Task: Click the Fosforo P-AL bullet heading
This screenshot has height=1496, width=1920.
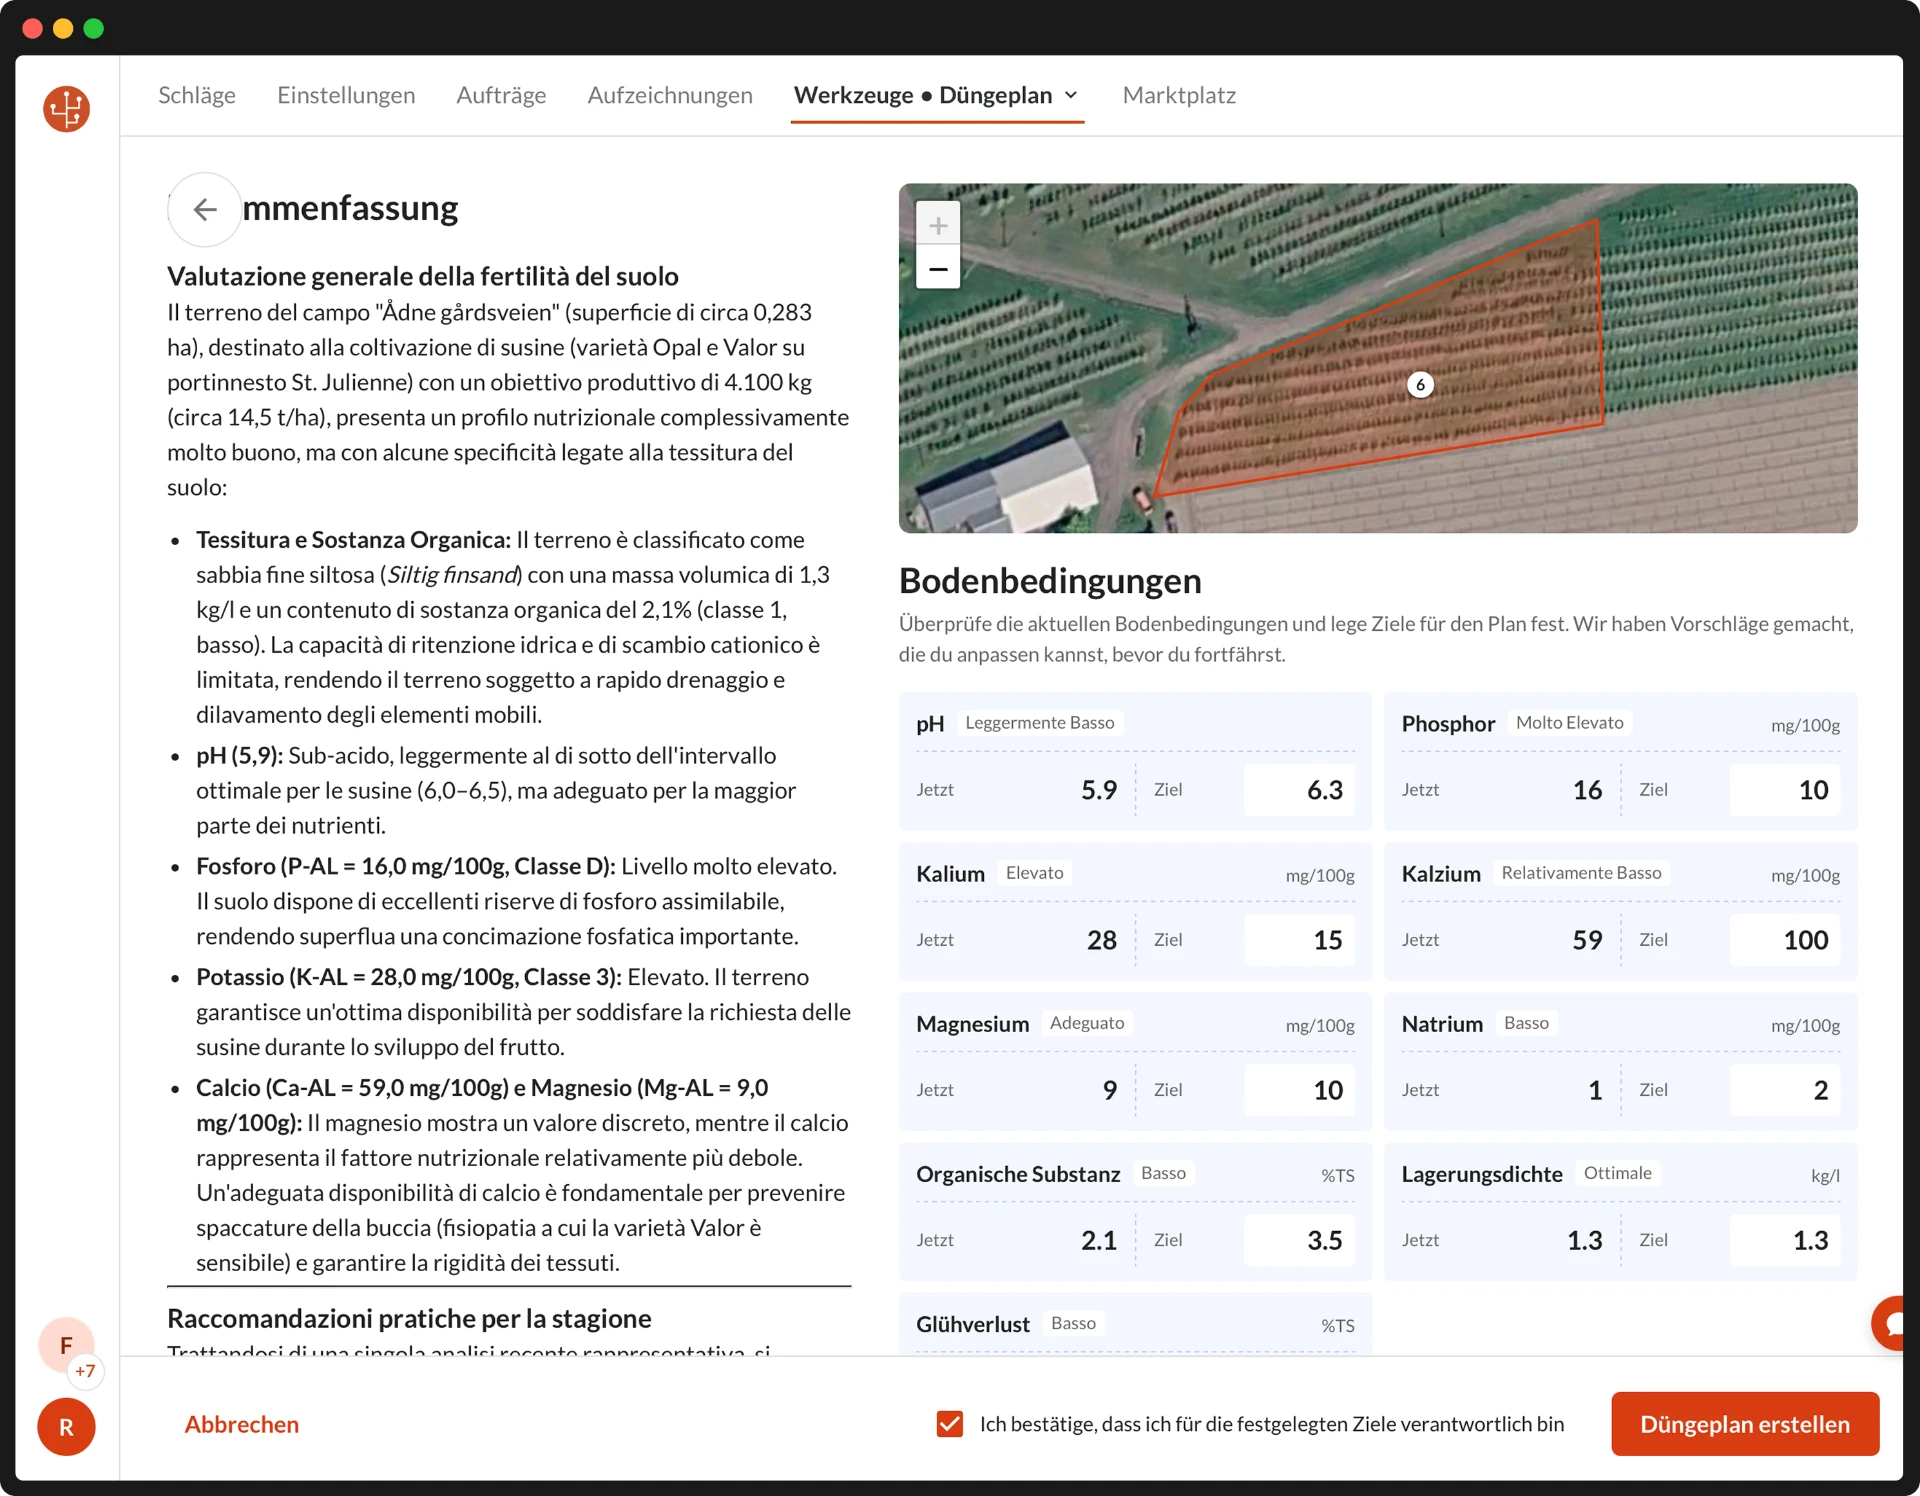Action: point(406,866)
